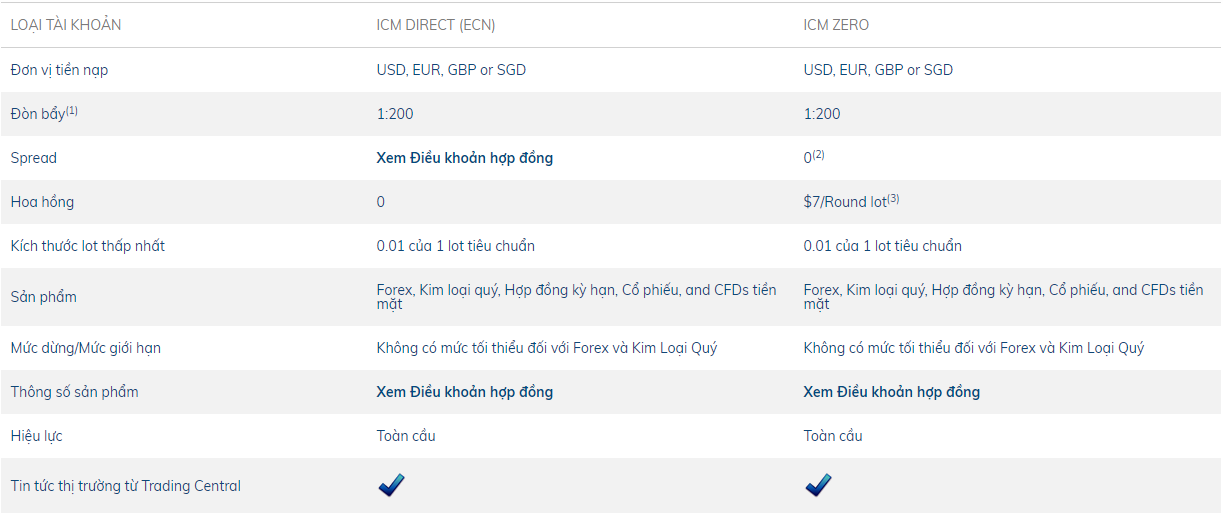Click the Tin tức thị trường từ Trading Central label

125,486
